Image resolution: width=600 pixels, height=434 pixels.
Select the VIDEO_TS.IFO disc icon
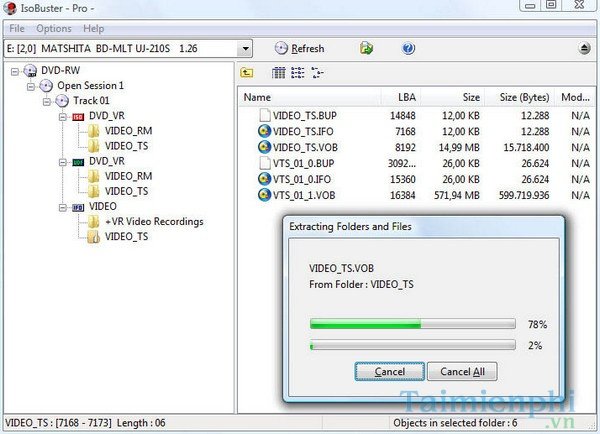(x=264, y=131)
